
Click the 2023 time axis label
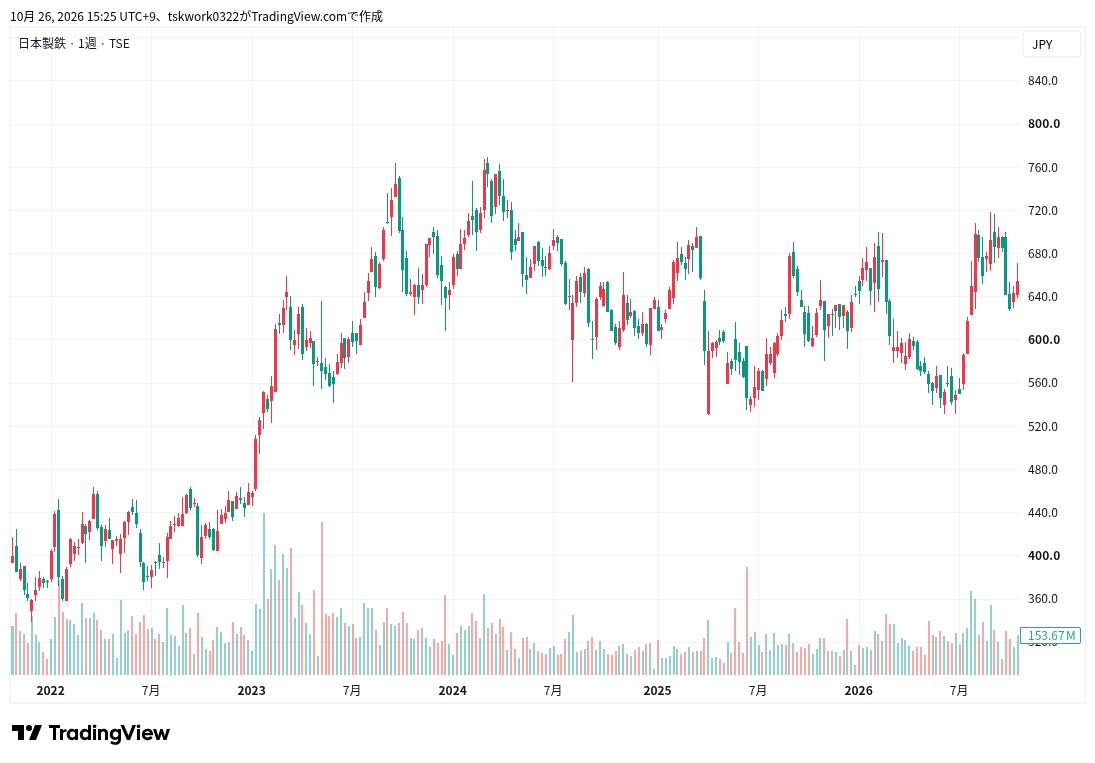tap(251, 691)
